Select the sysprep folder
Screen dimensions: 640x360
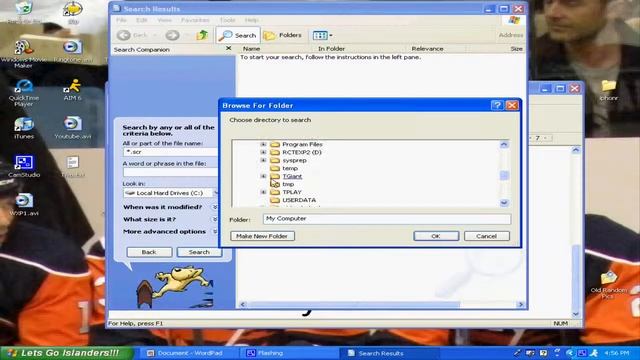(x=294, y=160)
